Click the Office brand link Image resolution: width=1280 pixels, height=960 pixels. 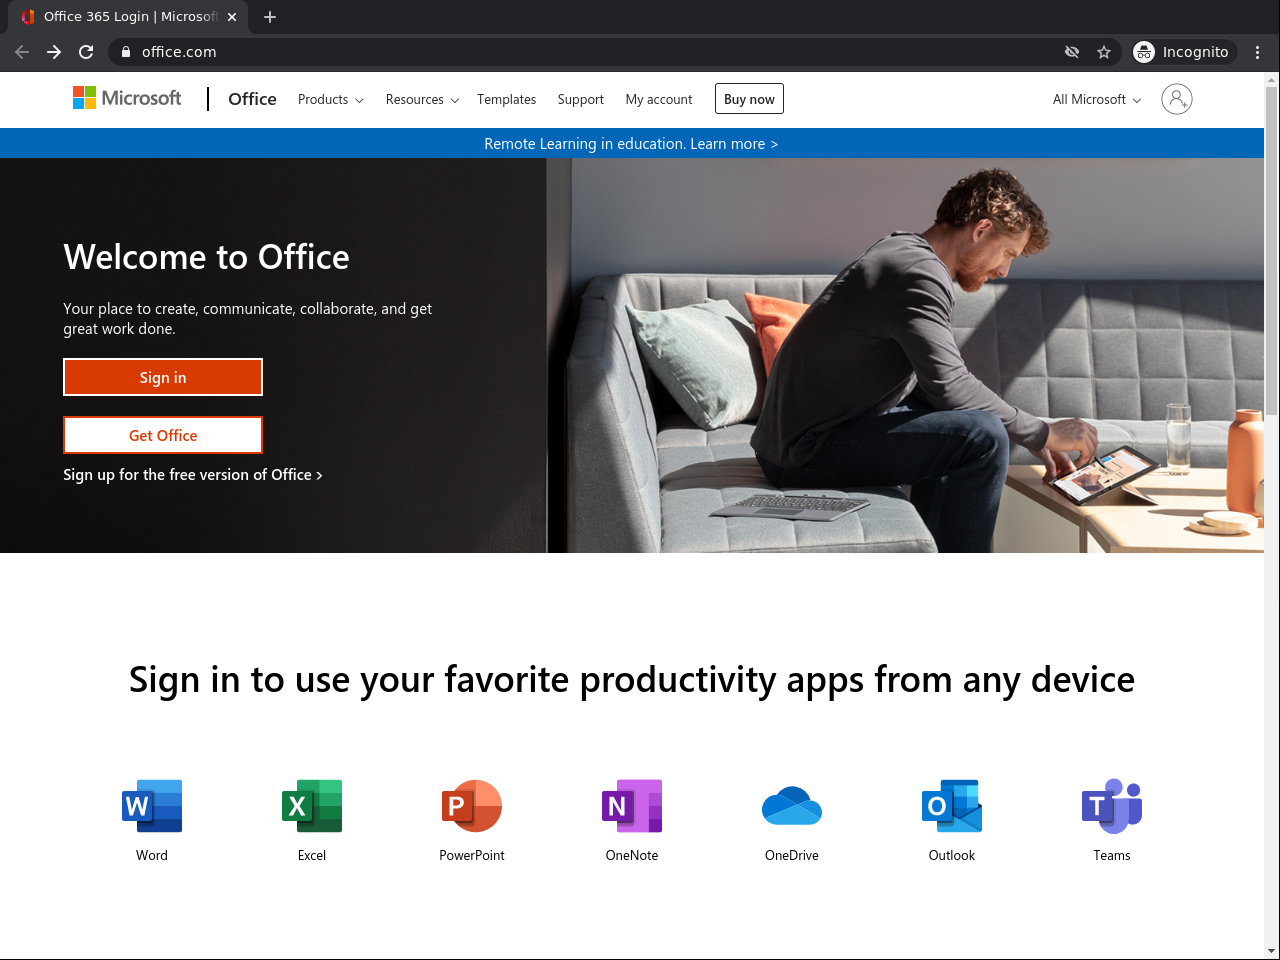point(252,99)
